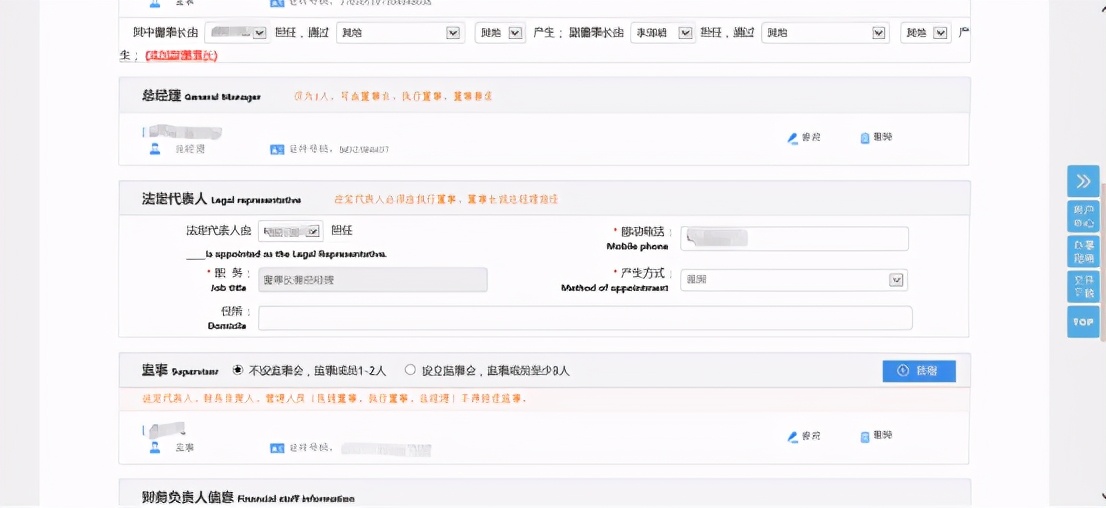Click the person icon in Supervisor entry

[x=154, y=447]
